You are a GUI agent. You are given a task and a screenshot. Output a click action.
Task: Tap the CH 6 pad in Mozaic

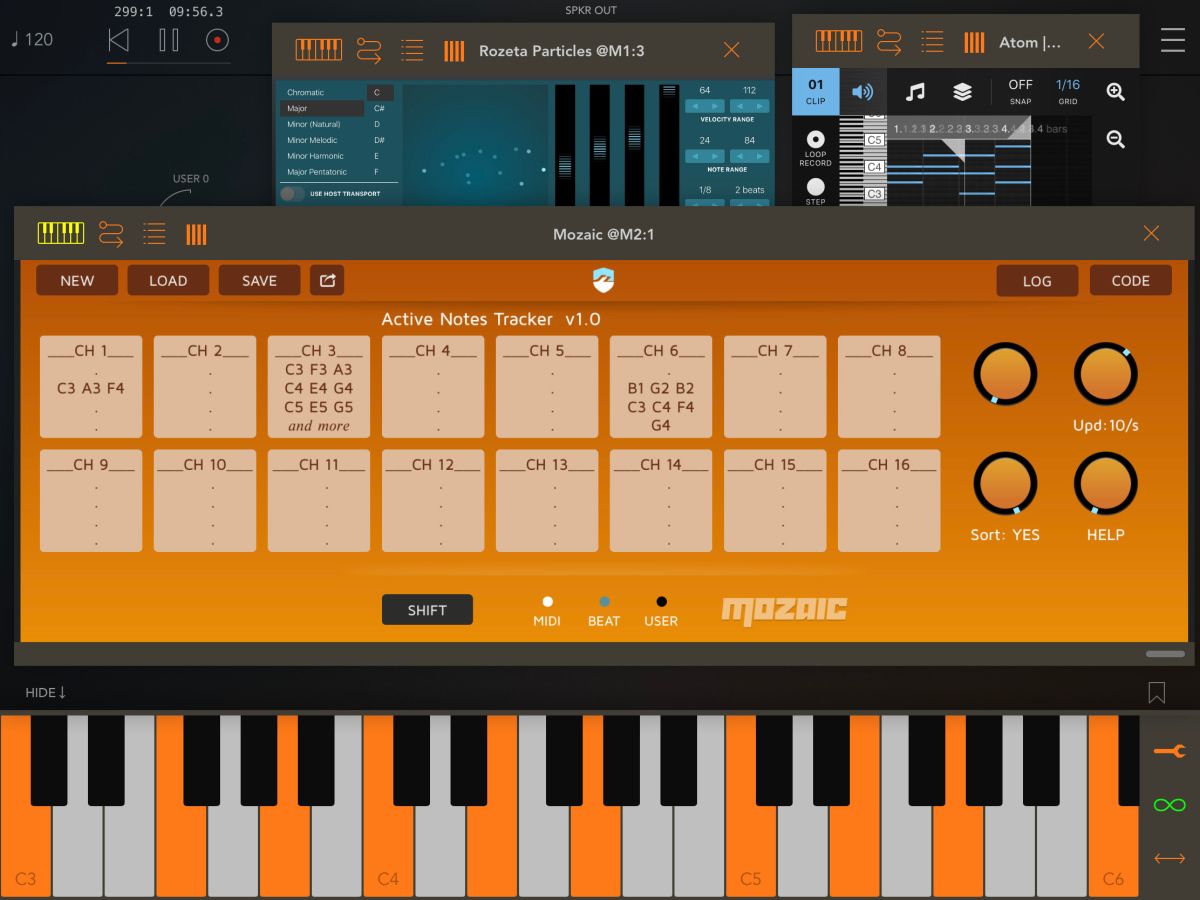(x=661, y=387)
